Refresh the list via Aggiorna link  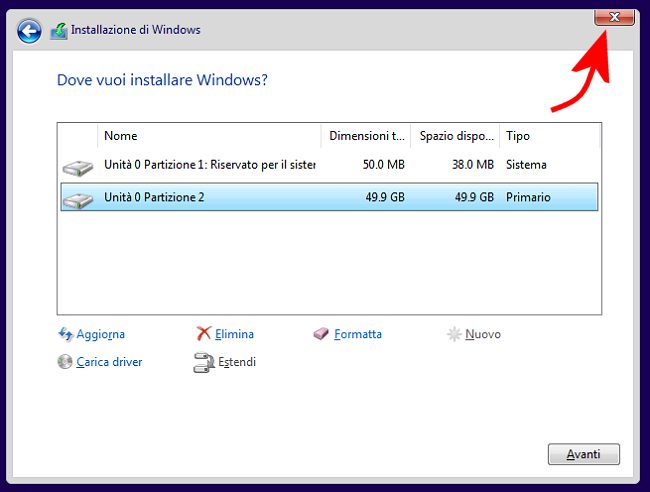pyautogui.click(x=100, y=334)
